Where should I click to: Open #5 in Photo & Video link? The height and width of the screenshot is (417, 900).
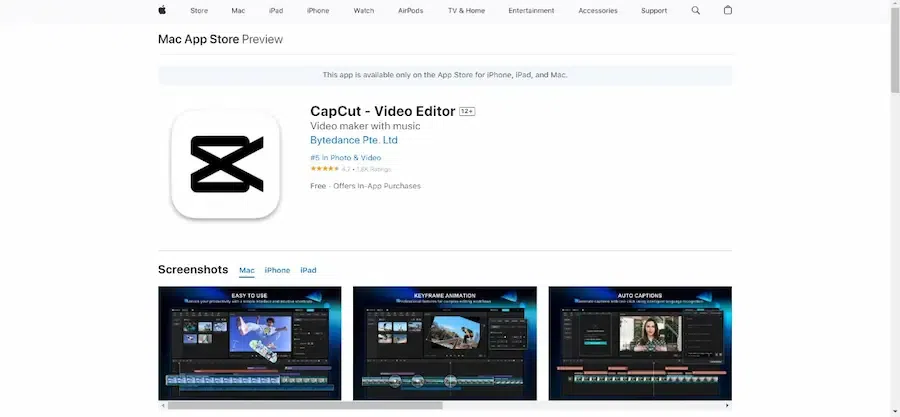(346, 158)
